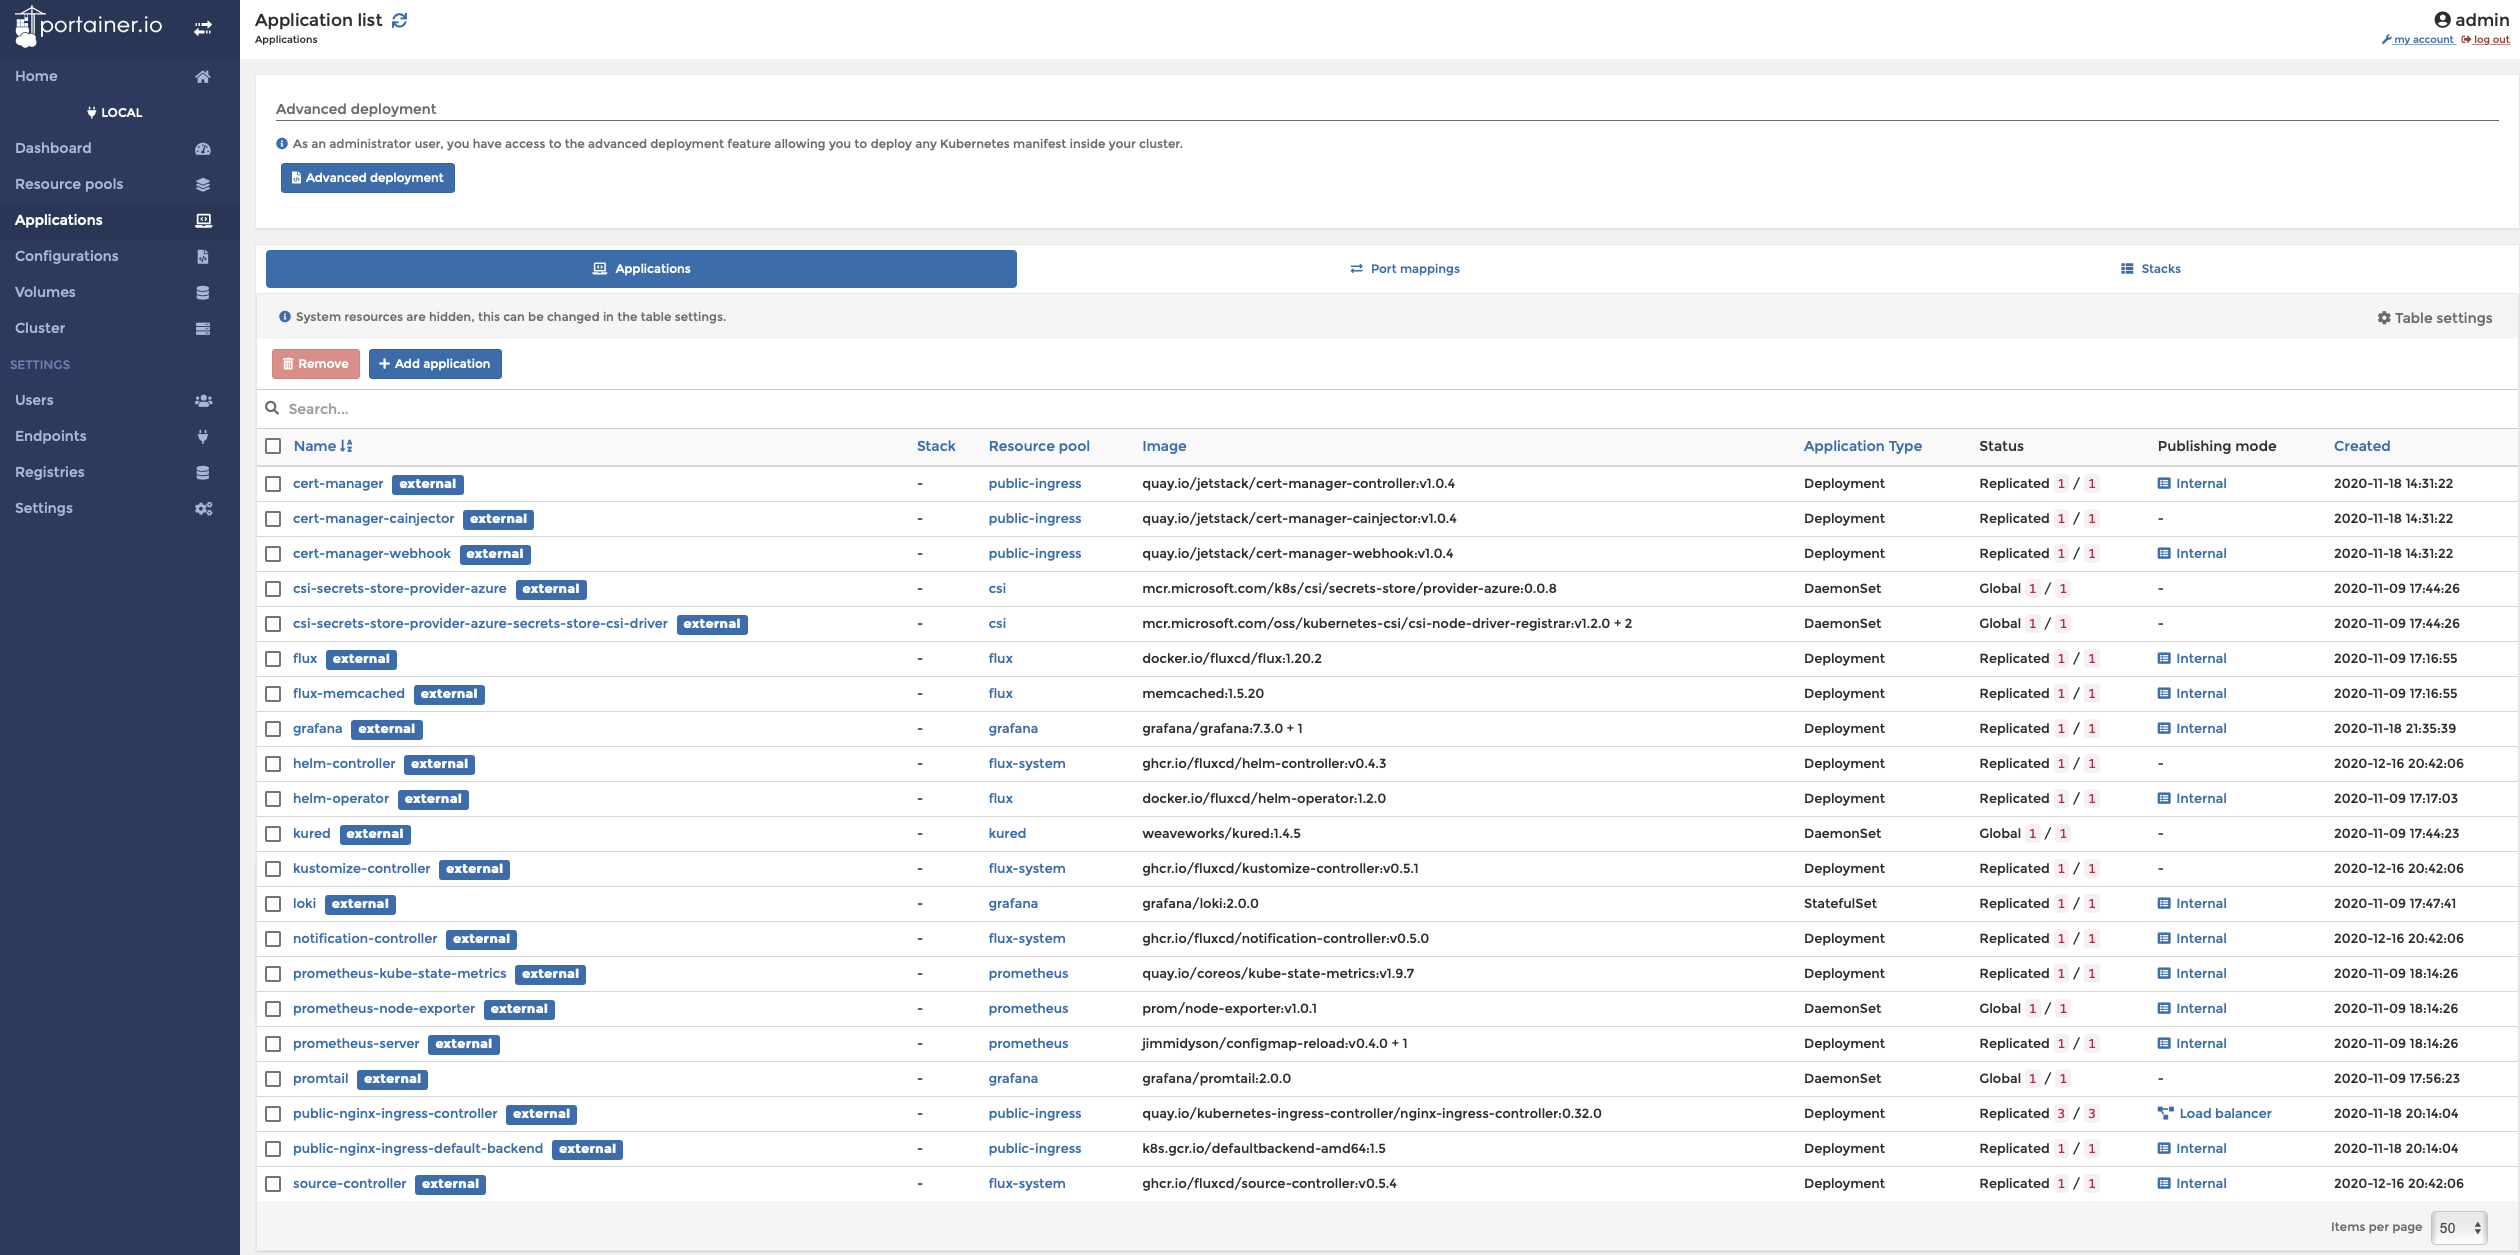Click the Add application button
The height and width of the screenshot is (1255, 2520).
coord(435,364)
